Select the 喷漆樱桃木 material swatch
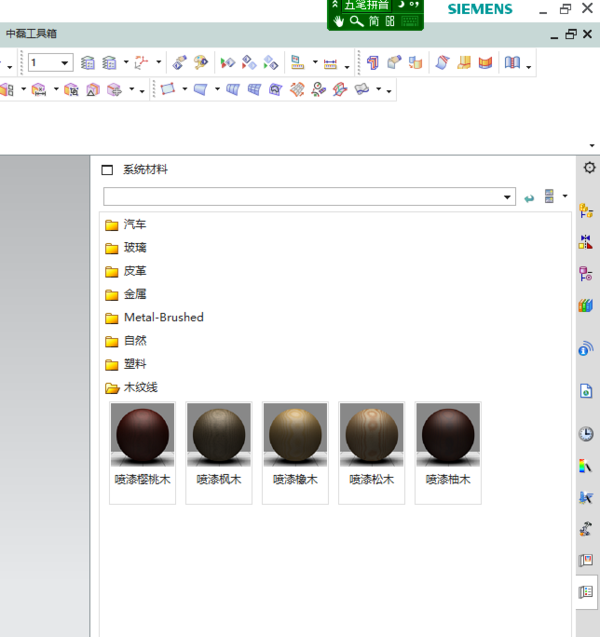 pyautogui.click(x=142, y=435)
